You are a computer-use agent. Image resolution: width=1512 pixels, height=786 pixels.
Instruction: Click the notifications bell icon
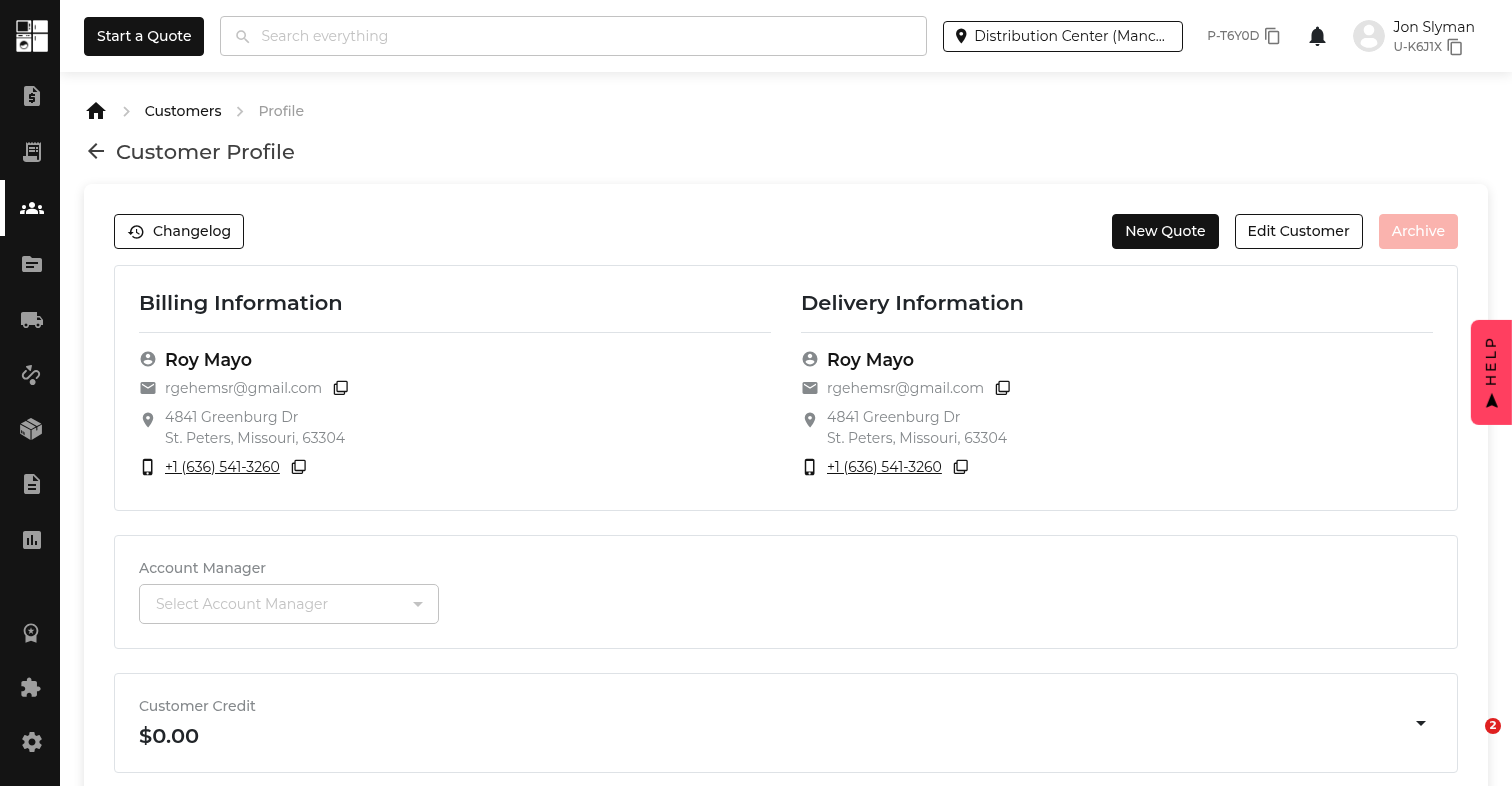tap(1317, 37)
